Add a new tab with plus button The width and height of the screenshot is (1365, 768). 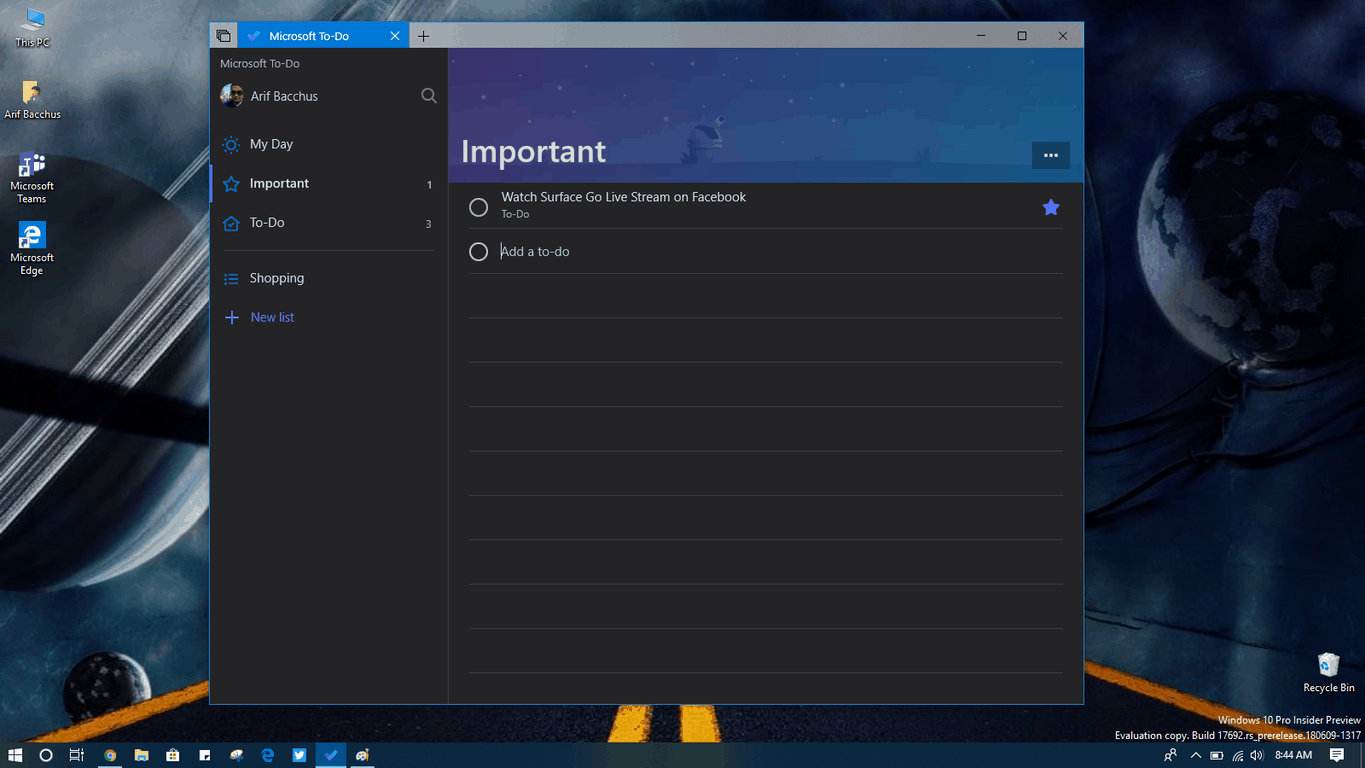click(423, 36)
